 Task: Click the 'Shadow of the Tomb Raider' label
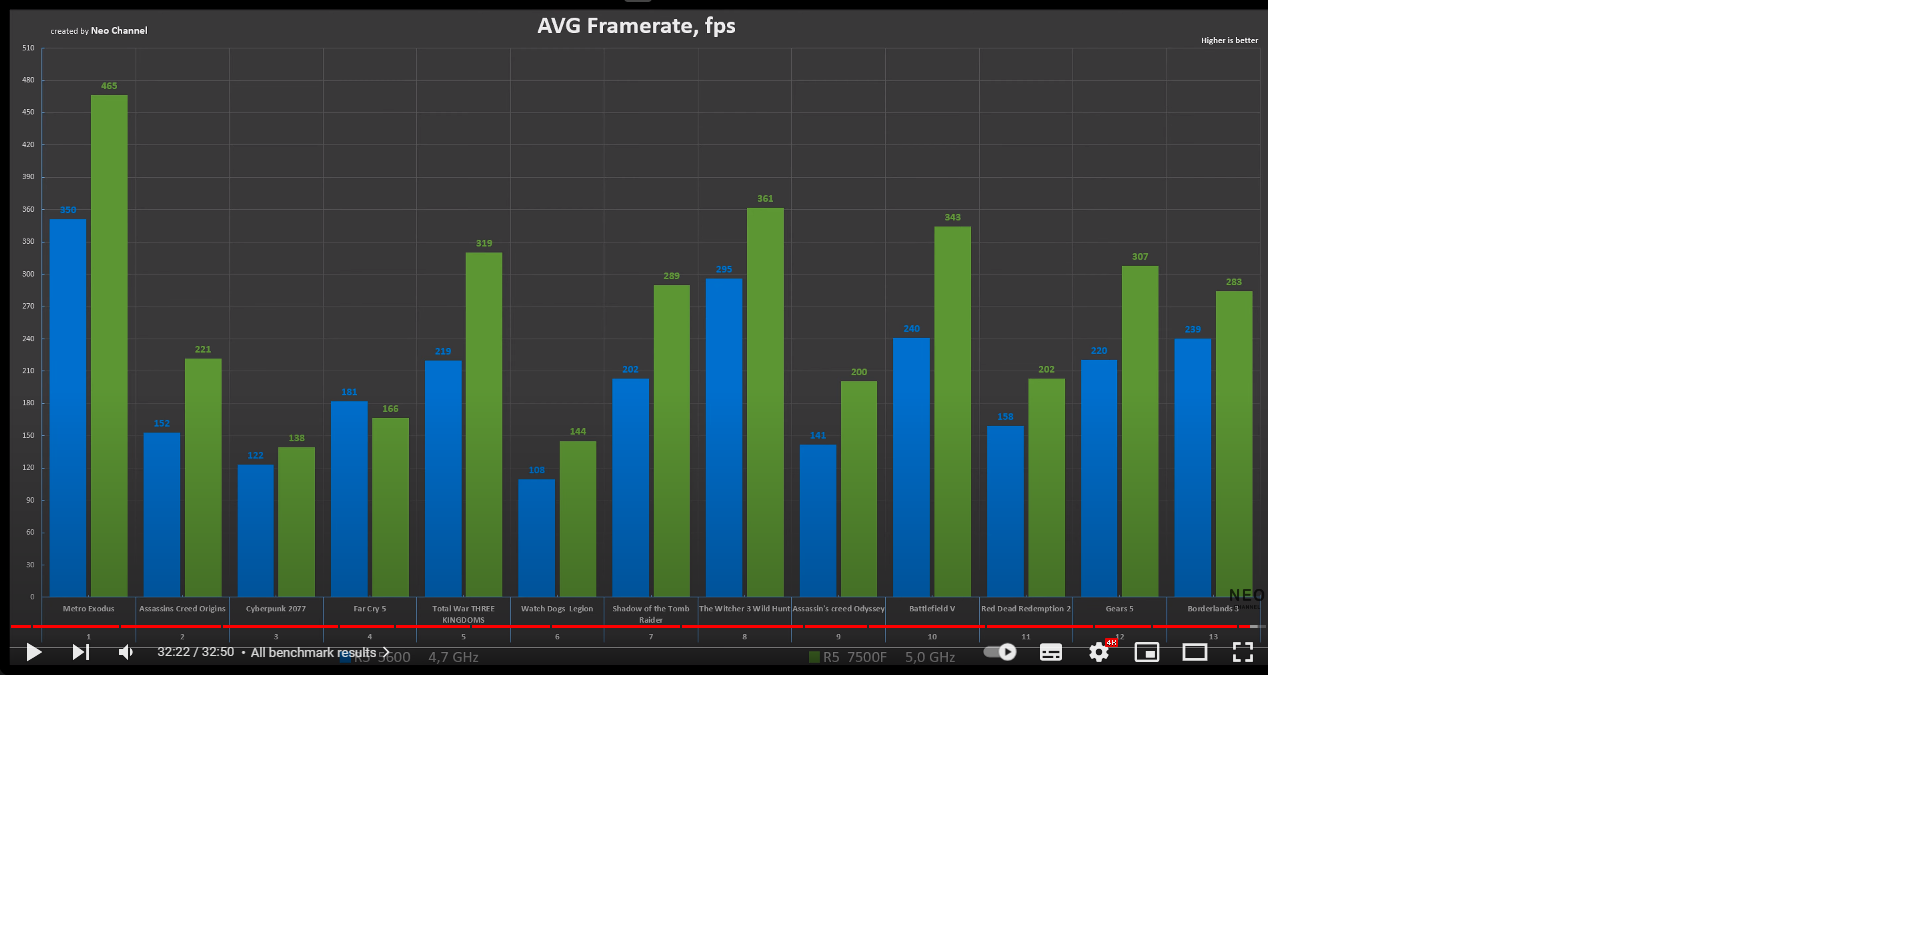[651, 614]
